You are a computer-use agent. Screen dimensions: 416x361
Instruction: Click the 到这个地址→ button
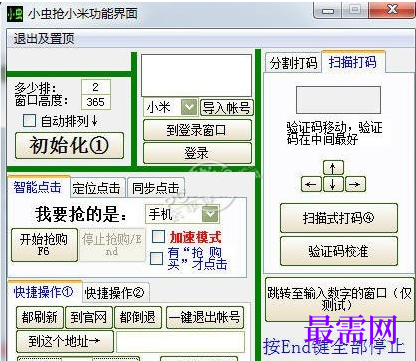coord(65,341)
